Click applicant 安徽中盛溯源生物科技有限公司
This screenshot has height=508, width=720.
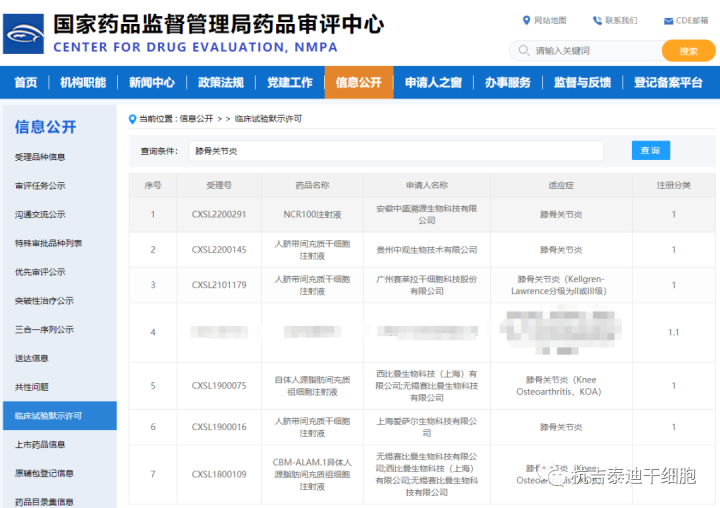pos(427,214)
